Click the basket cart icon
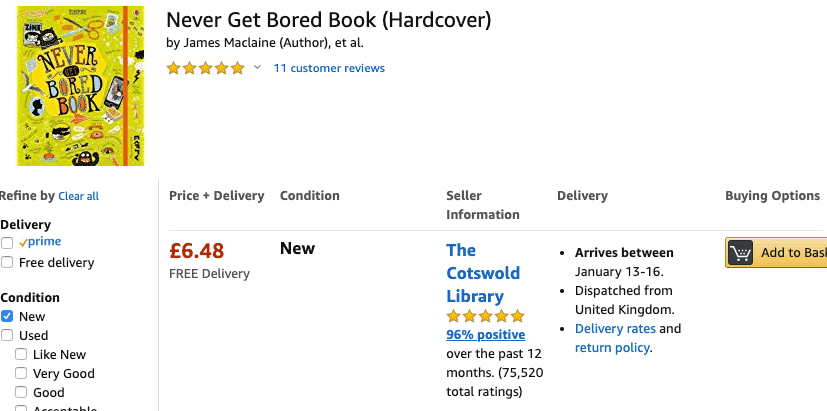Image resolution: width=827 pixels, height=411 pixels. tap(741, 253)
